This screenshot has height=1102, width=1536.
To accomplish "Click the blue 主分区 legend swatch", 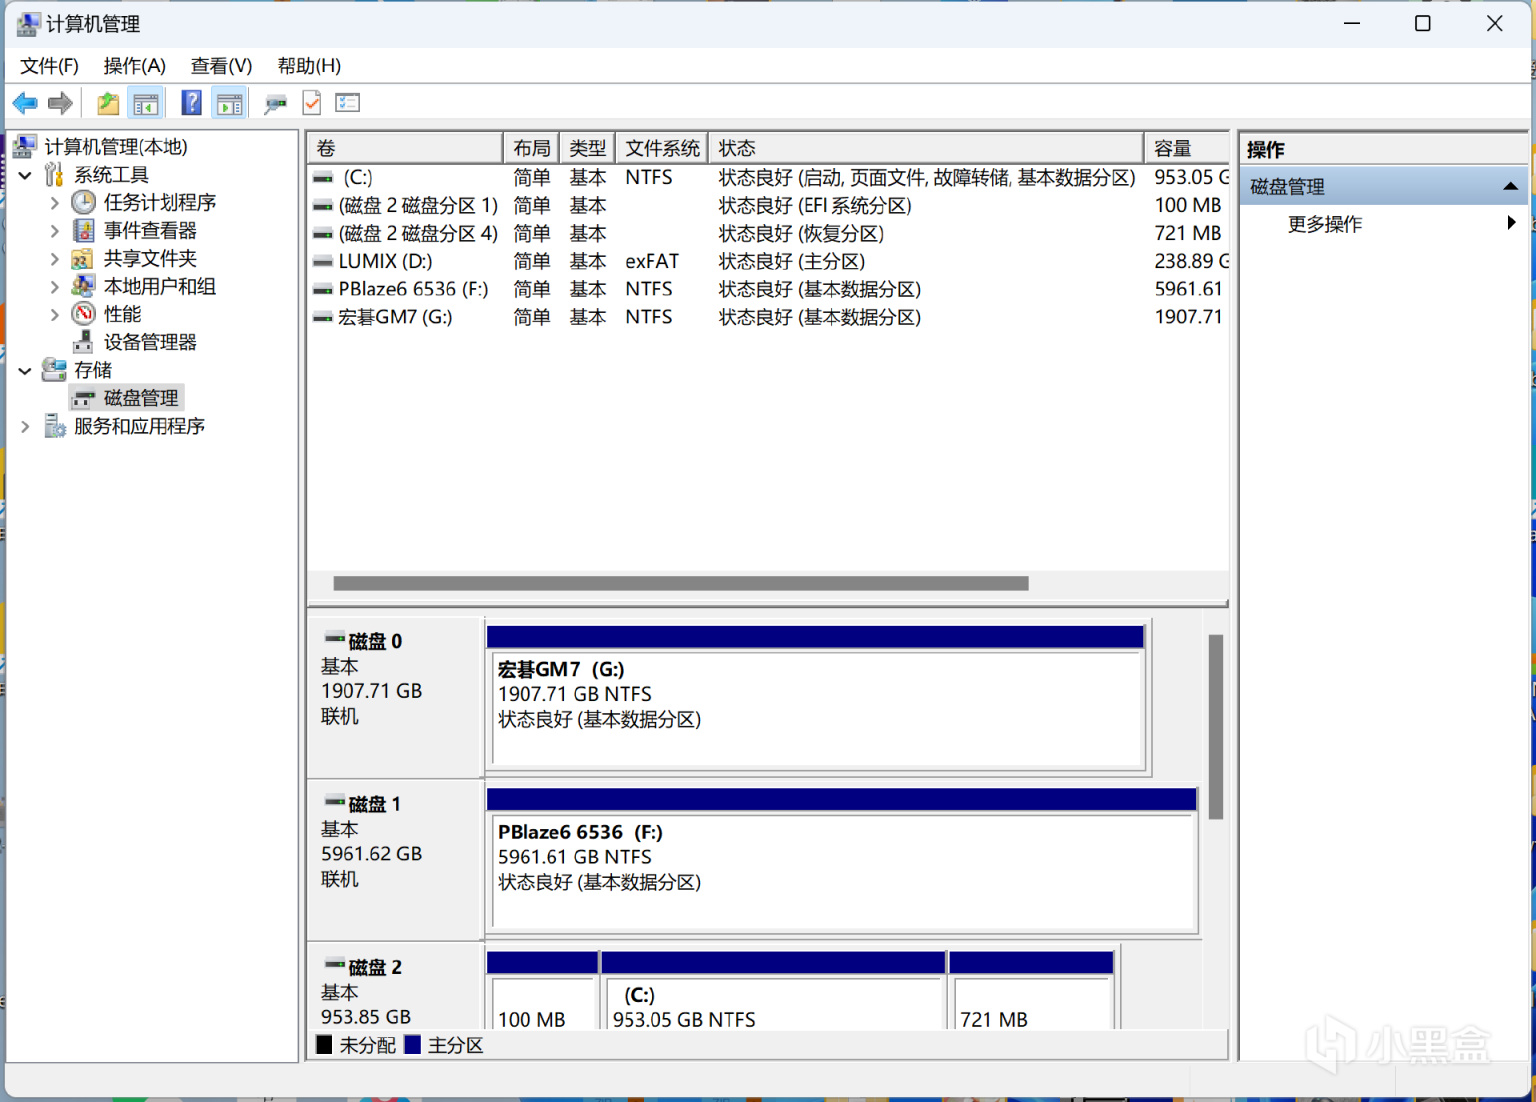I will pyautogui.click(x=412, y=1045).
